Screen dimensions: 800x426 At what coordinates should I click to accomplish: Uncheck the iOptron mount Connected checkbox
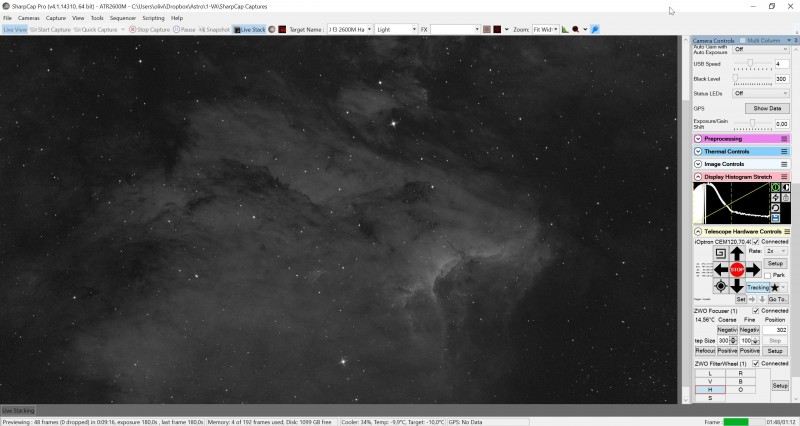pyautogui.click(x=756, y=242)
